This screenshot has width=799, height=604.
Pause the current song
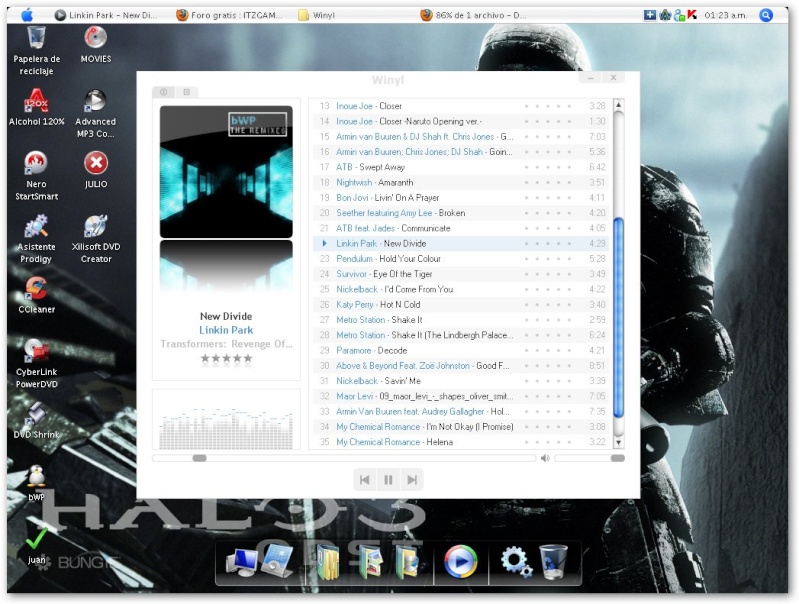point(388,480)
